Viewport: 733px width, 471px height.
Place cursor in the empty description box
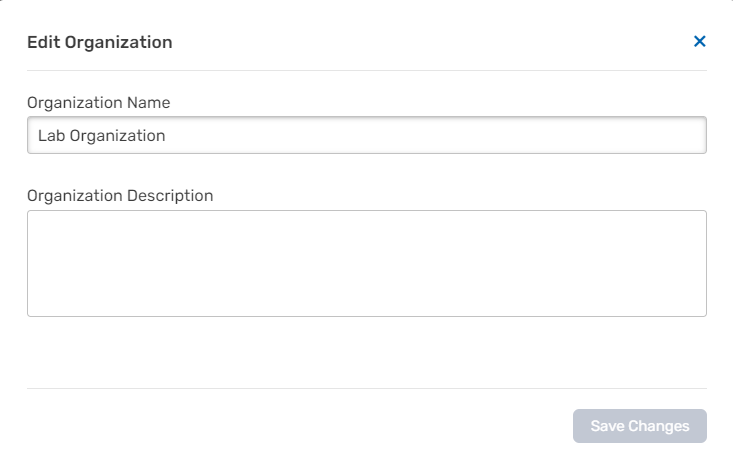[x=366, y=263]
